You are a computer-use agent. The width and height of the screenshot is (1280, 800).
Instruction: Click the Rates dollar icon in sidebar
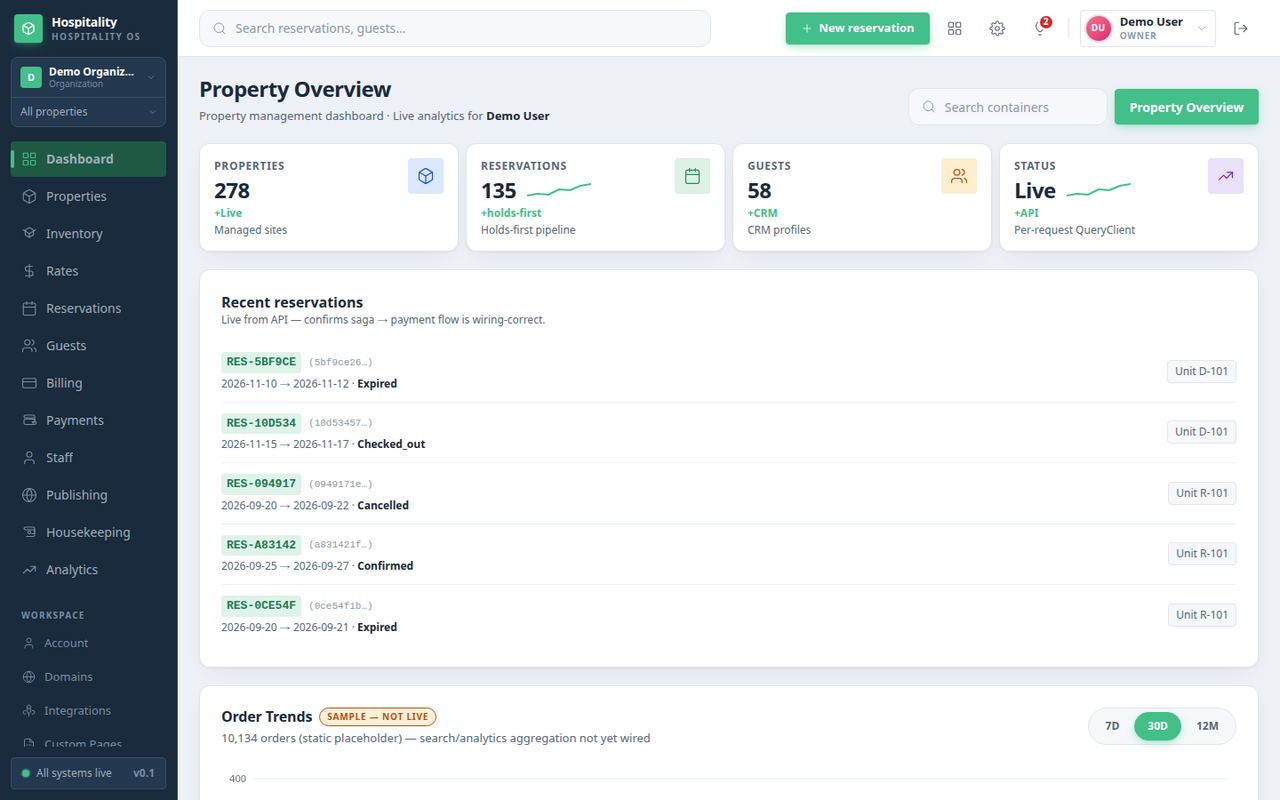[x=29, y=271]
